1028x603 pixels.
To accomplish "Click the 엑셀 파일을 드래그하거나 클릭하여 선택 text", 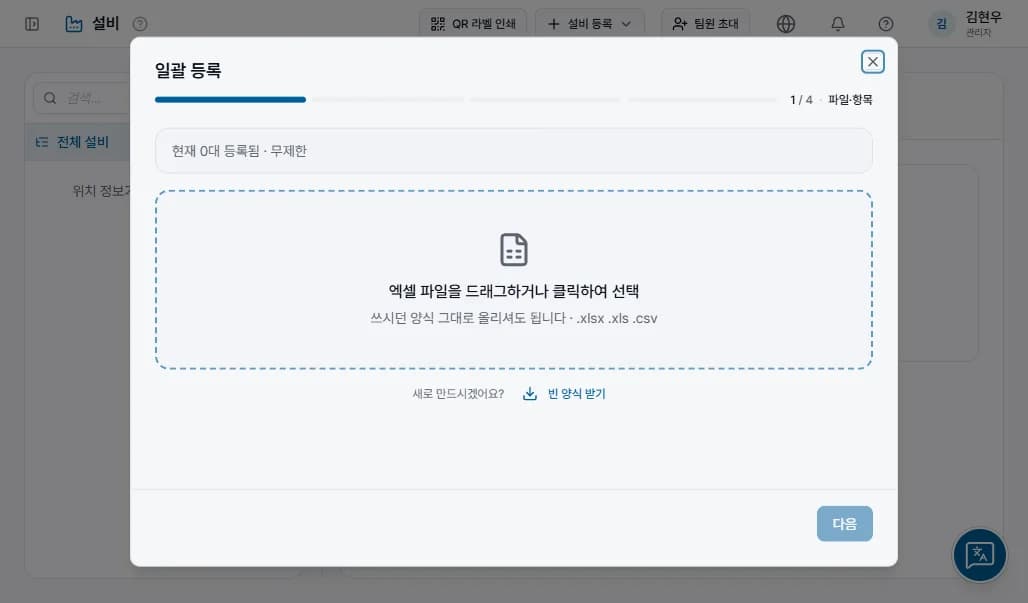I will click(513, 290).
